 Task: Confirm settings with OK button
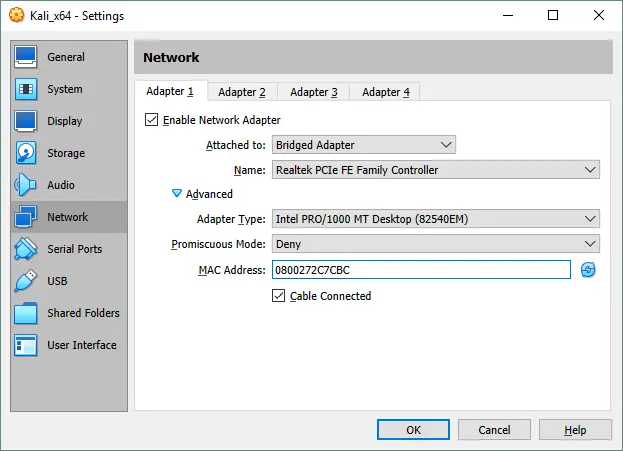pos(413,430)
